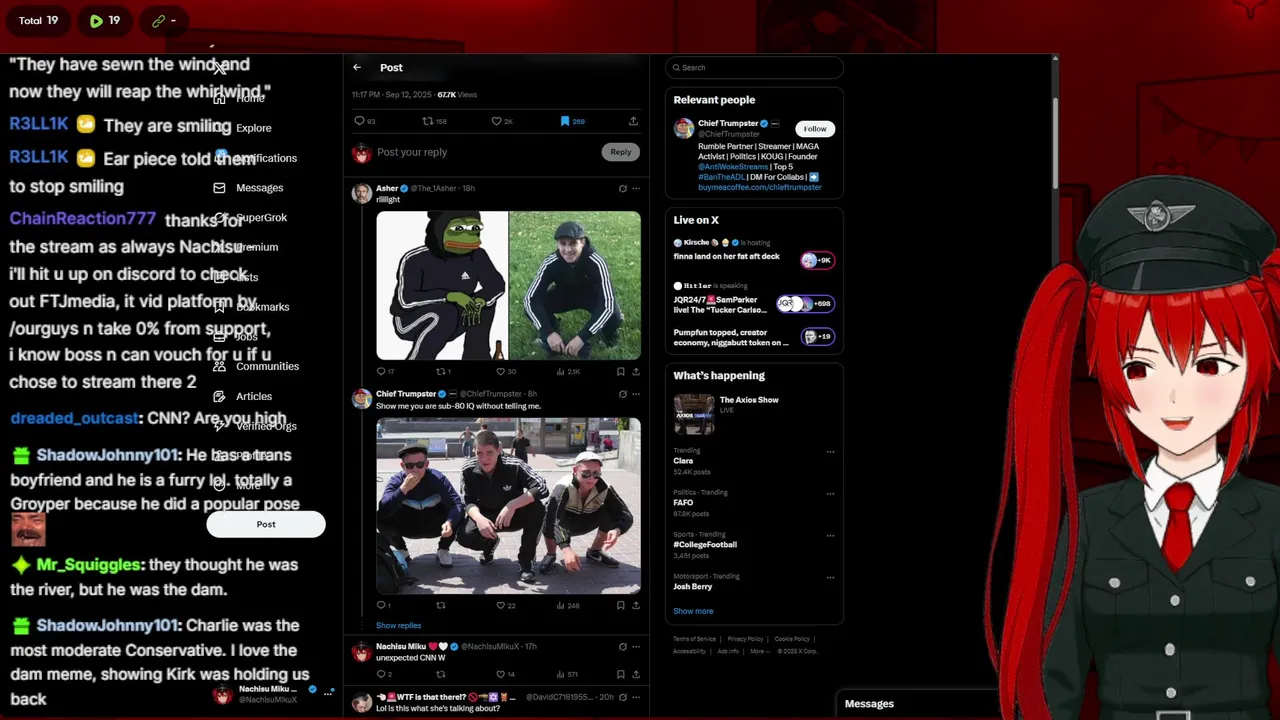The height and width of the screenshot is (720, 1280).
Task: View analytics on Nachisu Miku's post (571)
Action: pos(567,674)
